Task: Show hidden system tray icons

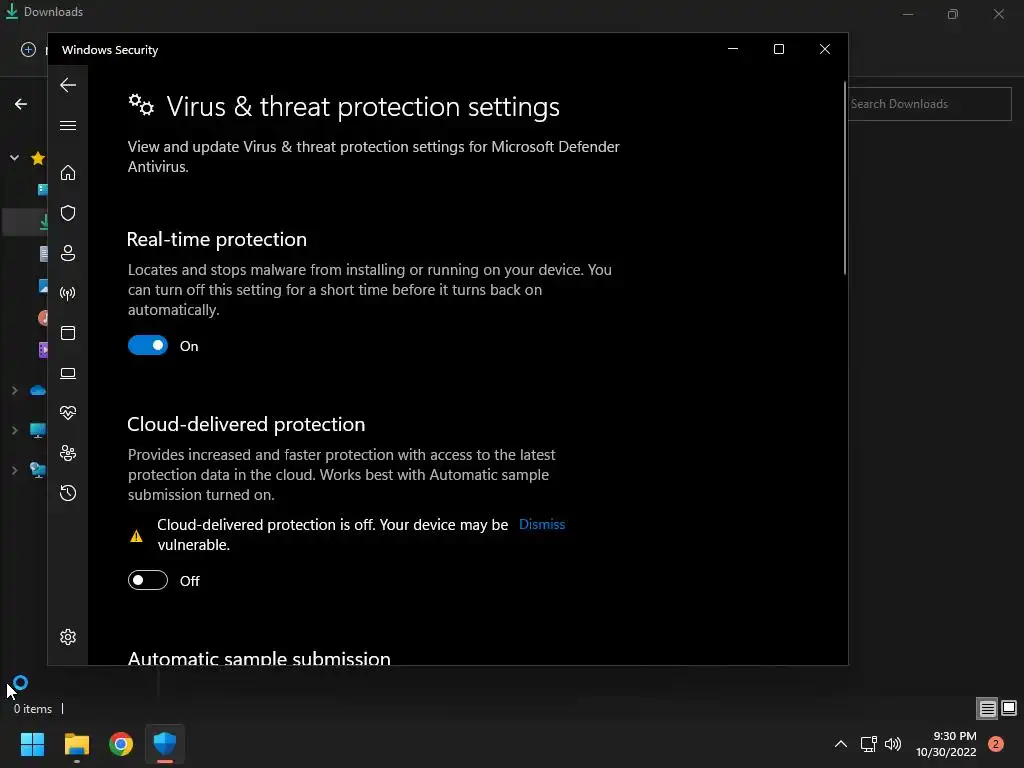Action: (841, 744)
